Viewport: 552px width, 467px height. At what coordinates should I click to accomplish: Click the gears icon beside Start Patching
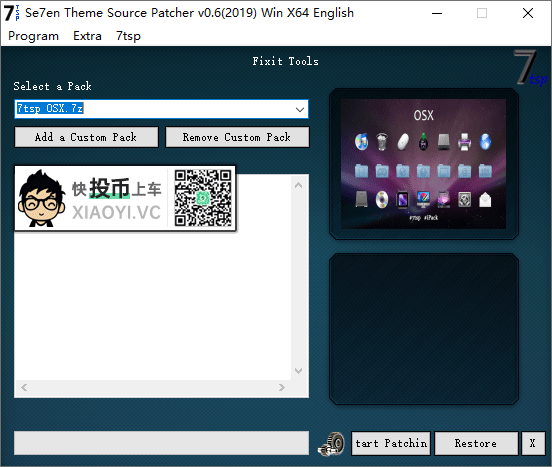click(x=331, y=444)
